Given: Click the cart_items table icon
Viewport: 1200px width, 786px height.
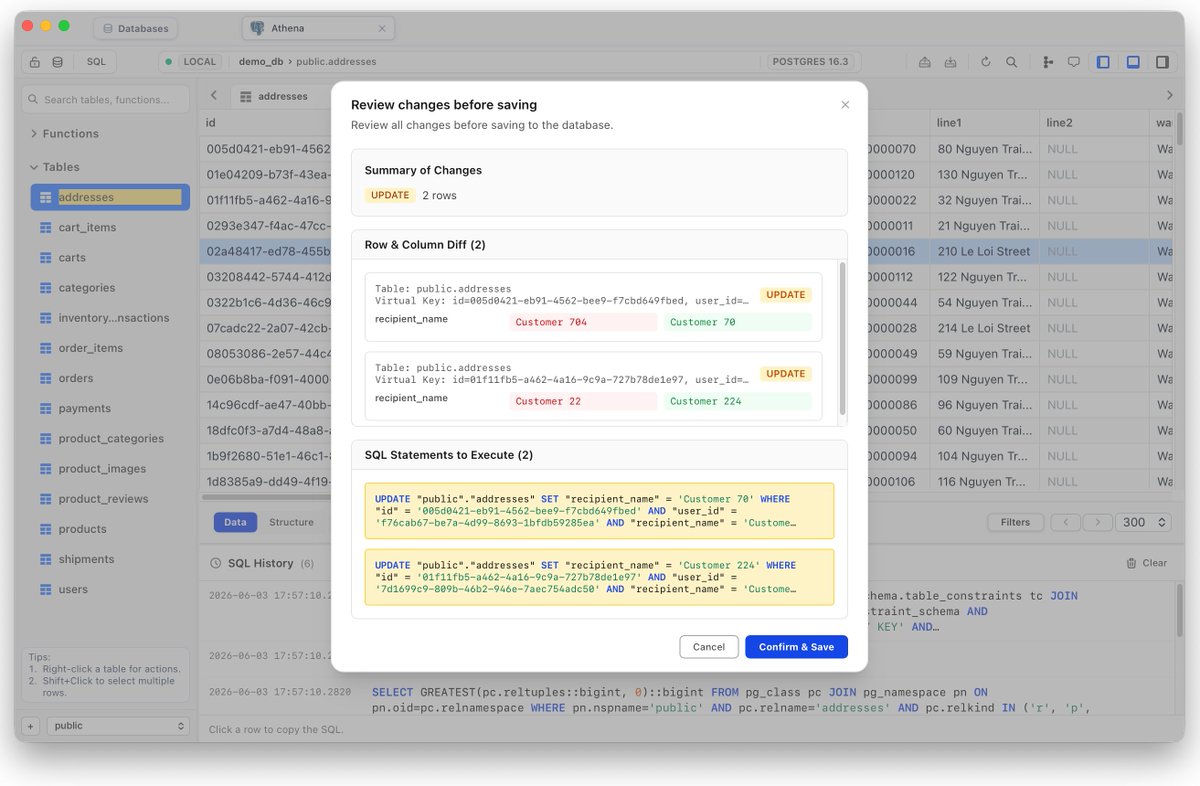Looking at the screenshot, I should tap(45, 228).
